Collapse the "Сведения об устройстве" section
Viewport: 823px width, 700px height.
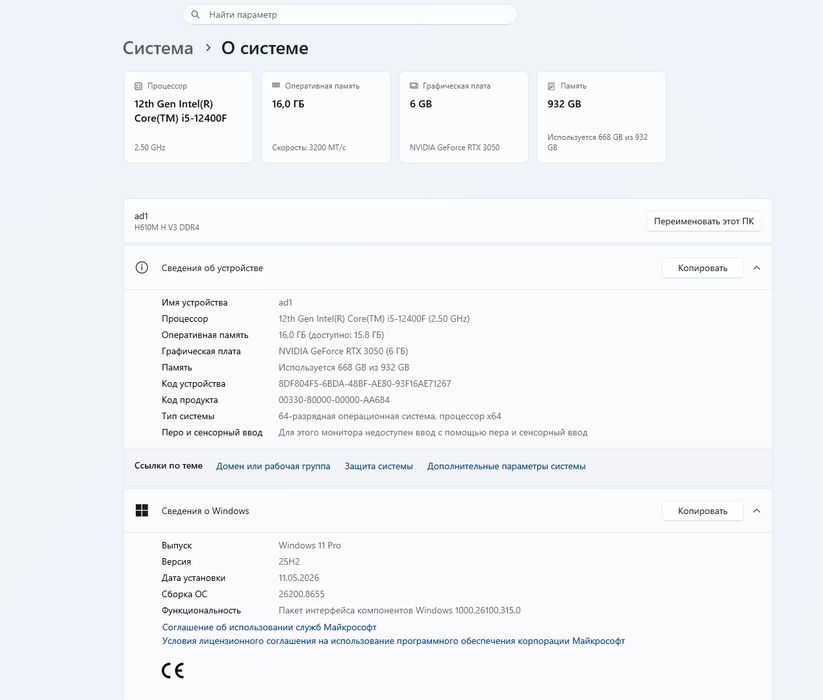click(x=756, y=268)
